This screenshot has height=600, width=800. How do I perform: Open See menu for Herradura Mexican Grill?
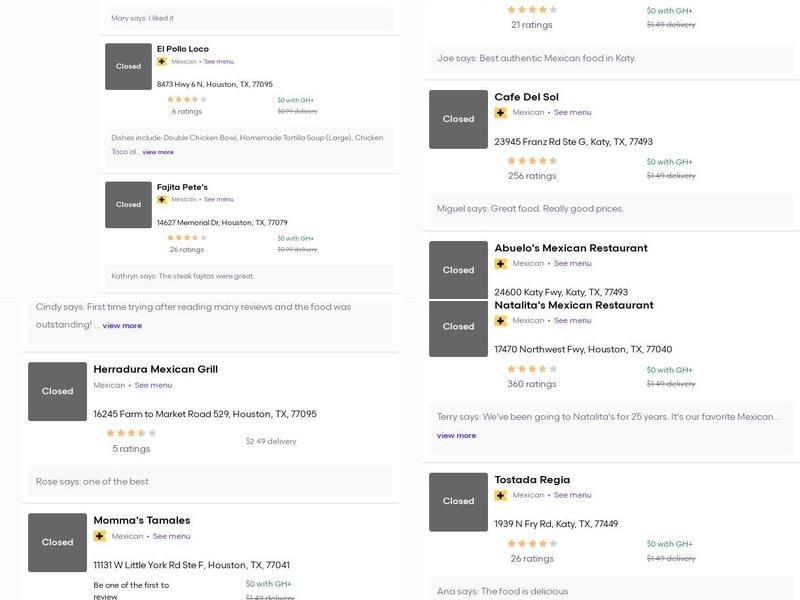153,385
